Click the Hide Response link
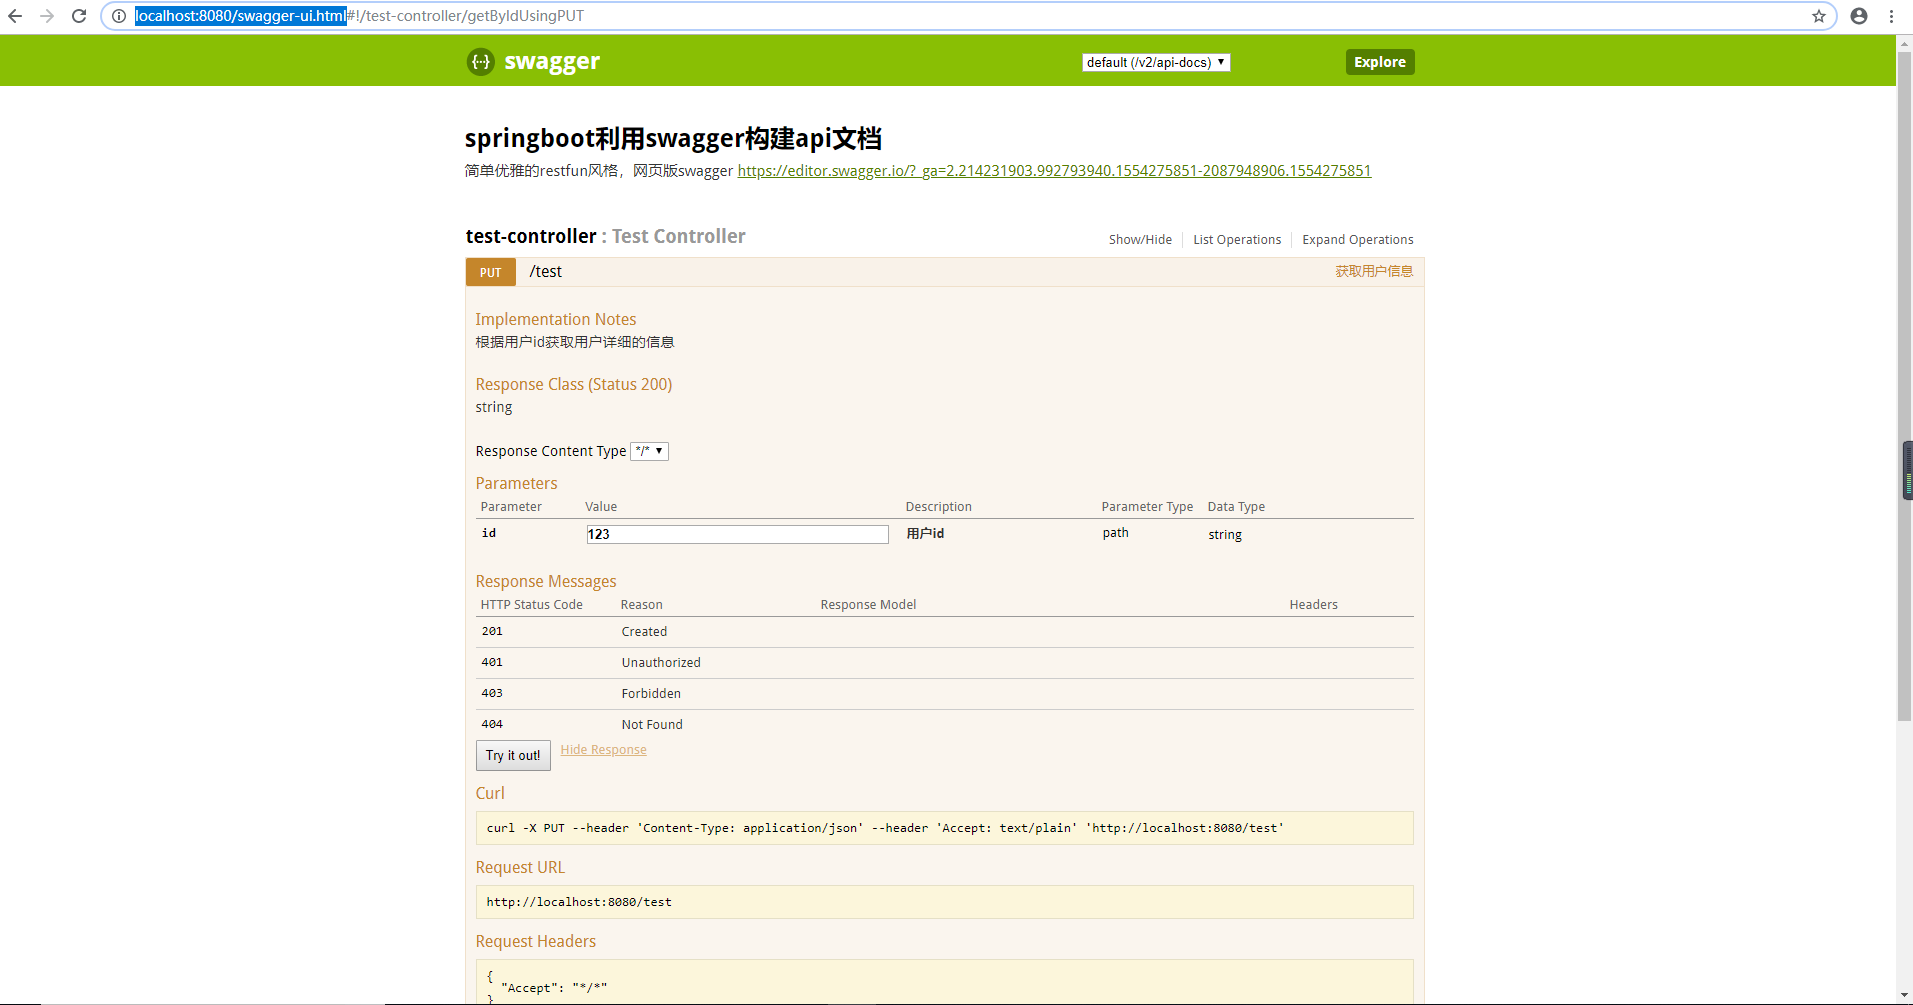Image resolution: width=1913 pixels, height=1005 pixels. pos(603,750)
